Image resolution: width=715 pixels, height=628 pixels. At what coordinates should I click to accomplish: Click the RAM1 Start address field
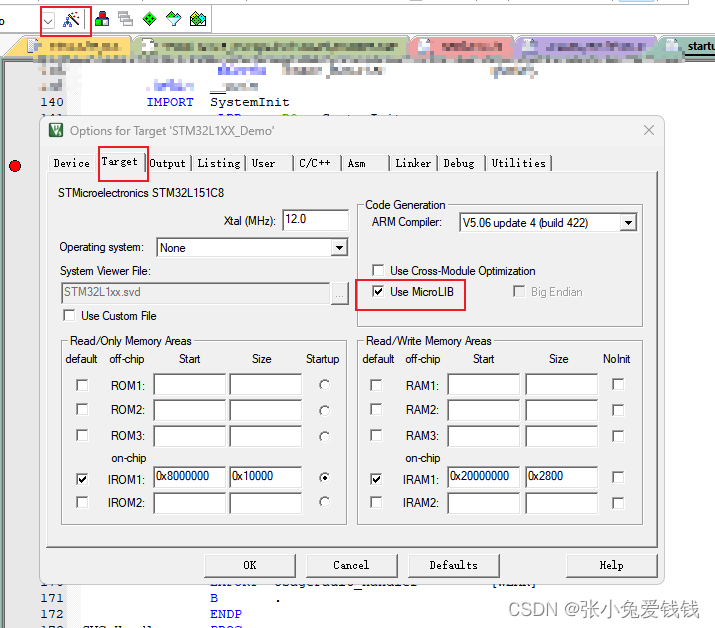click(483, 384)
